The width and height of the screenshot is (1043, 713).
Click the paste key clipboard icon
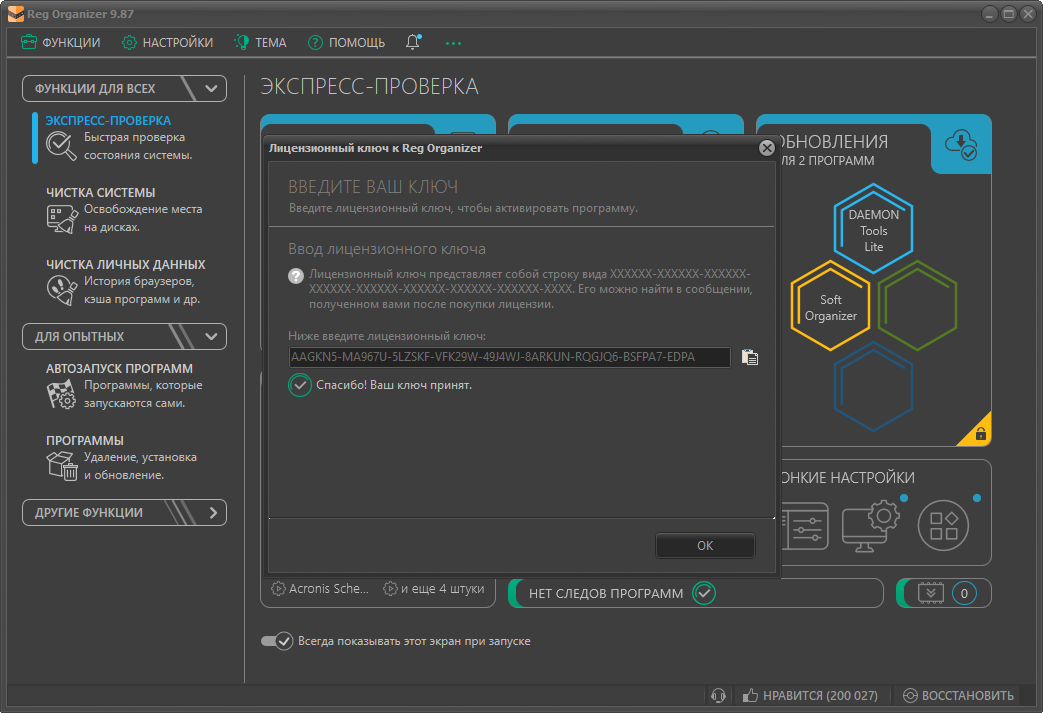(750, 357)
